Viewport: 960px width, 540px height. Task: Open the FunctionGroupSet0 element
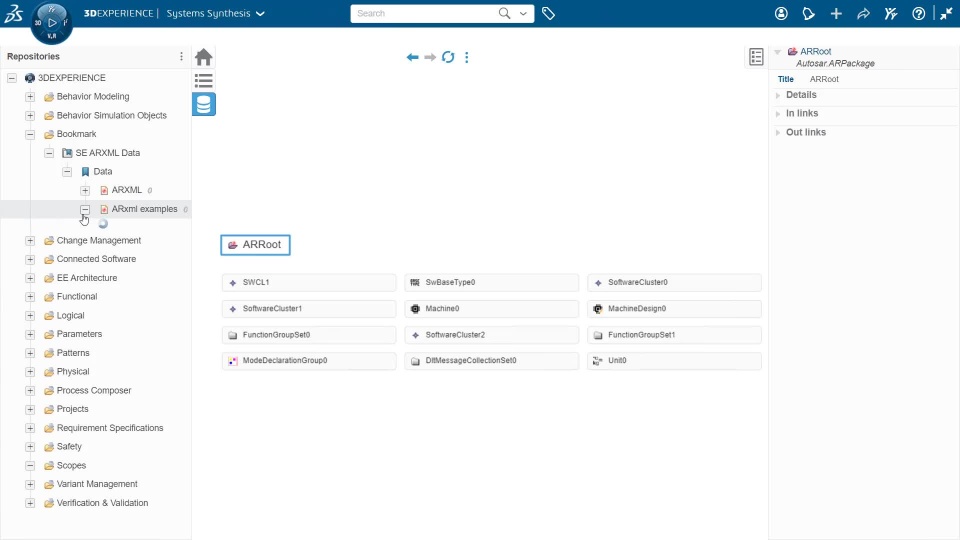pos(309,335)
